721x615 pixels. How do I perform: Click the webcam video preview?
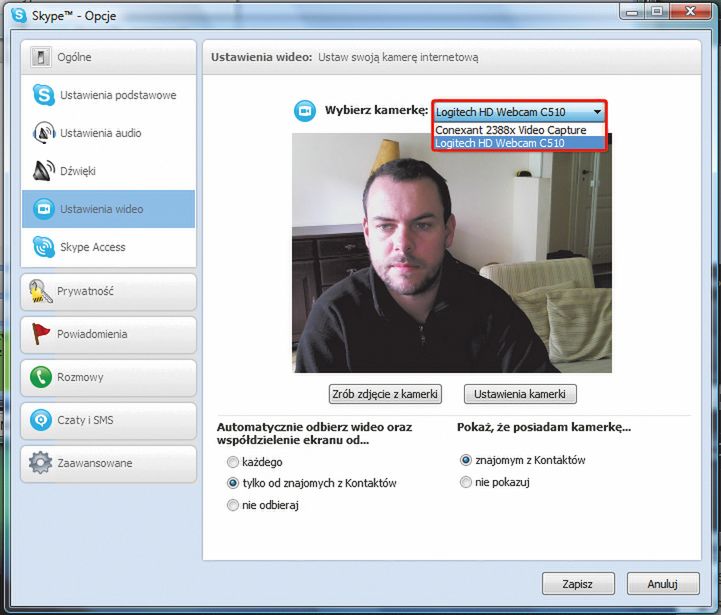pos(452,253)
